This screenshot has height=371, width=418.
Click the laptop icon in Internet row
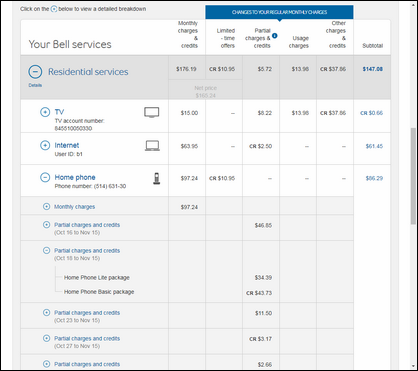(152, 146)
